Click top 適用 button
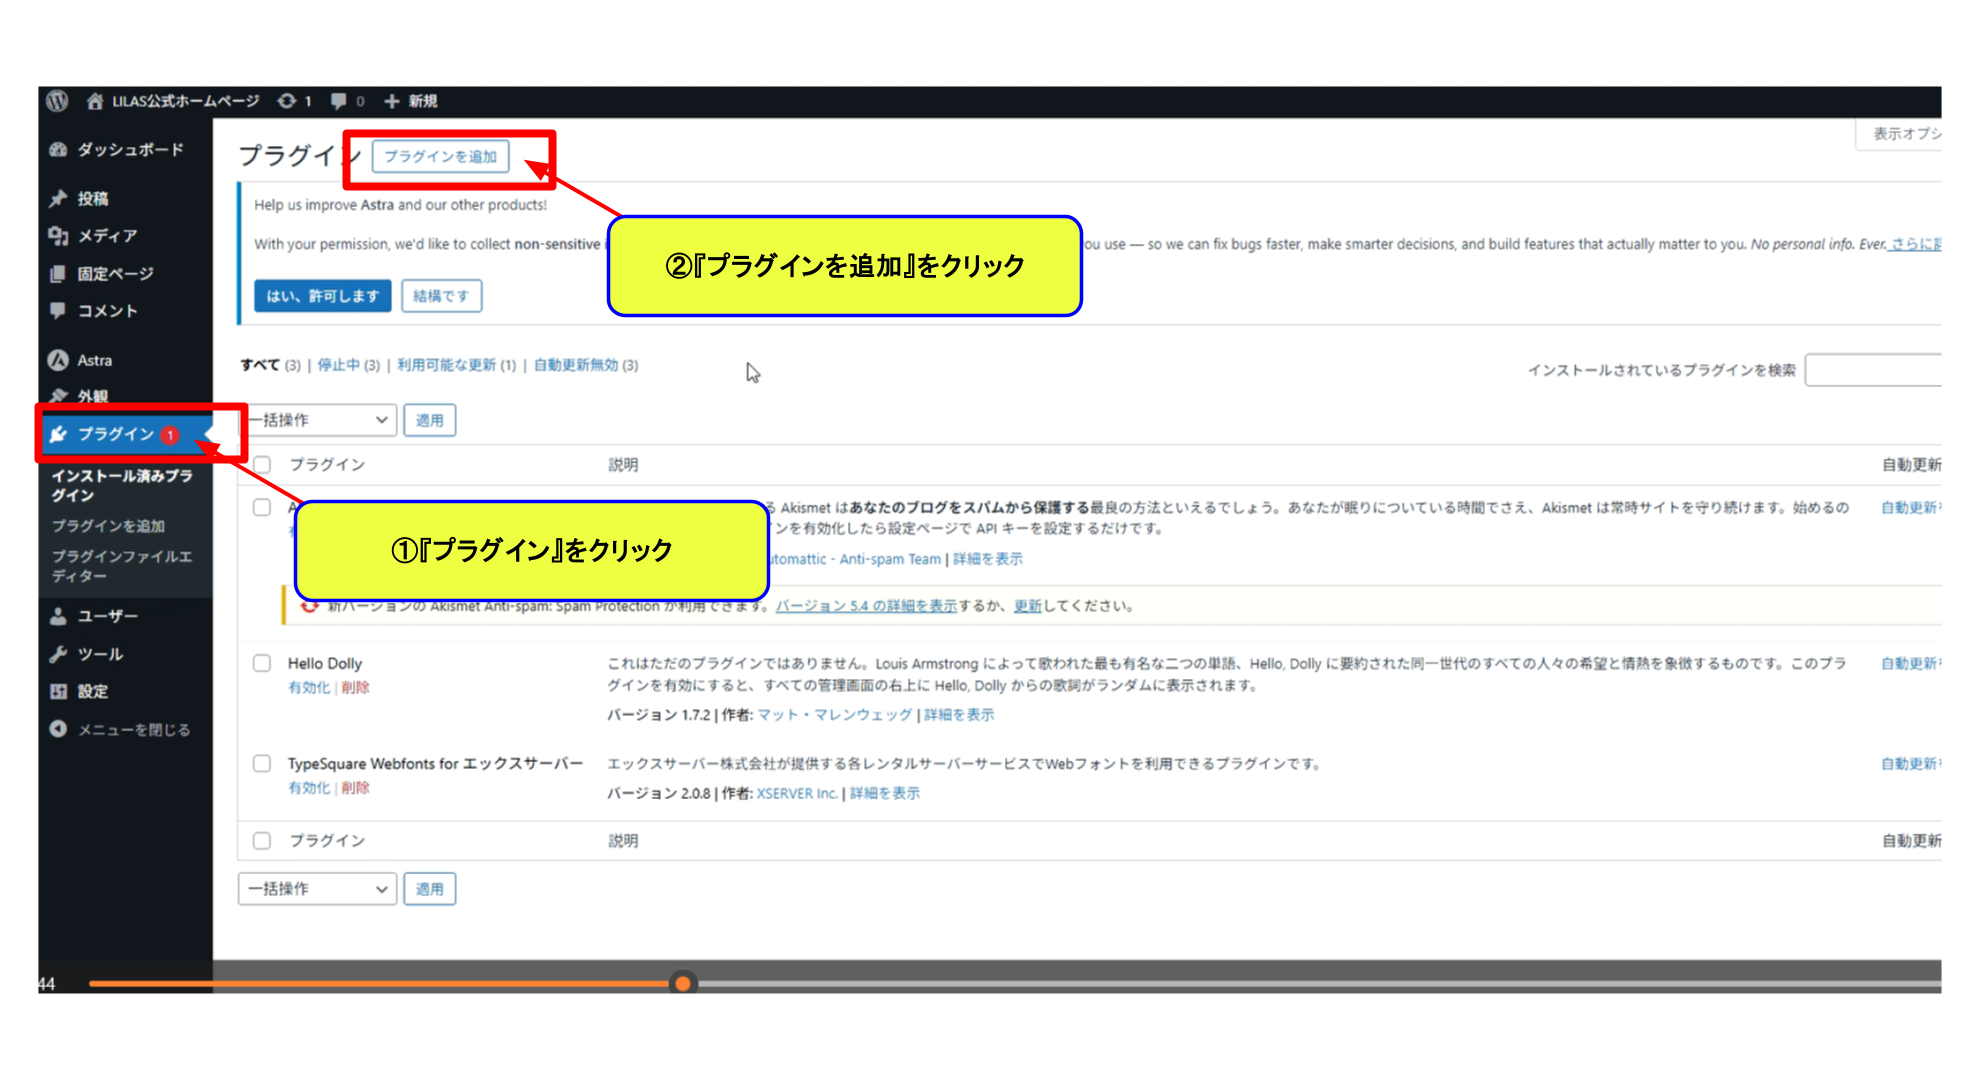 (x=429, y=420)
